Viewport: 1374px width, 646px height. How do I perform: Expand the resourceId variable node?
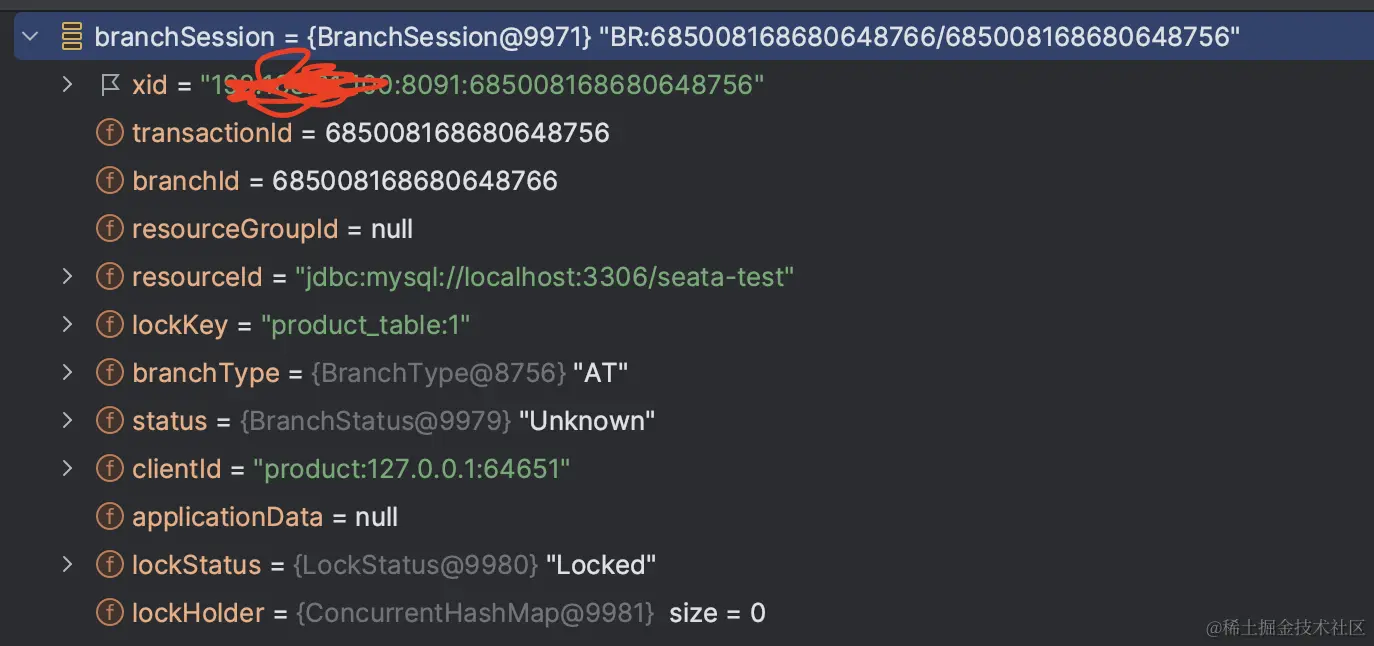coord(67,276)
